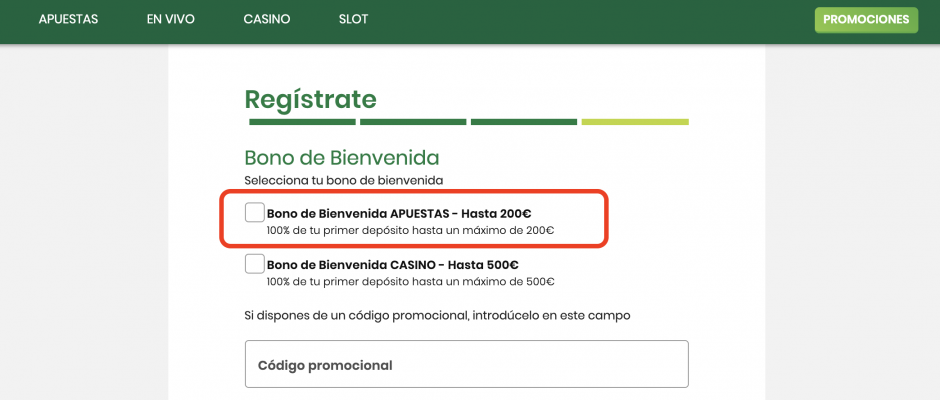The width and height of the screenshot is (940, 400).
Task: Click the 'Selecciona tu bono de bienvenida' text
Action: click(x=343, y=180)
